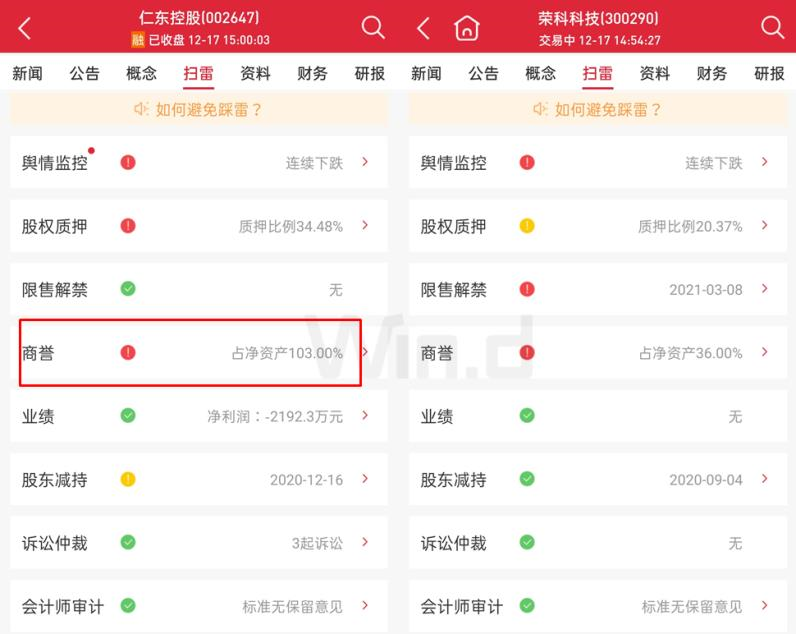The width and height of the screenshot is (796, 634).
Task: Switch to 公告 tab on 荣科科技
Action: tap(483, 74)
